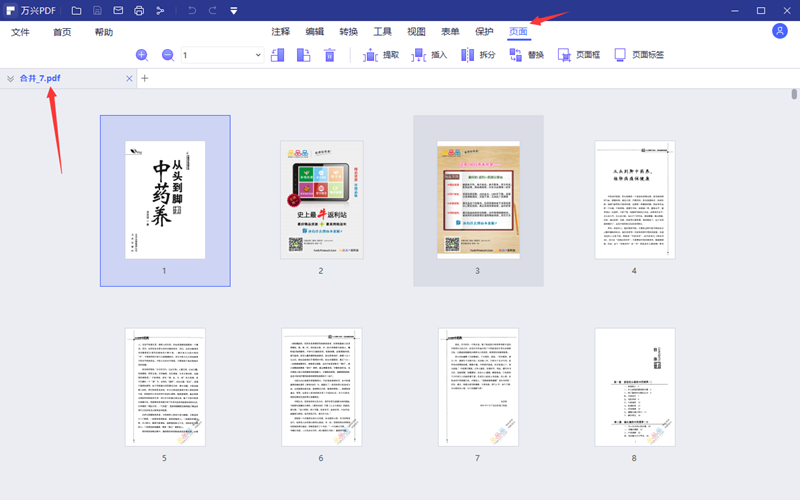Click the 替换 replace page tool
800x500 pixels.
click(526, 55)
